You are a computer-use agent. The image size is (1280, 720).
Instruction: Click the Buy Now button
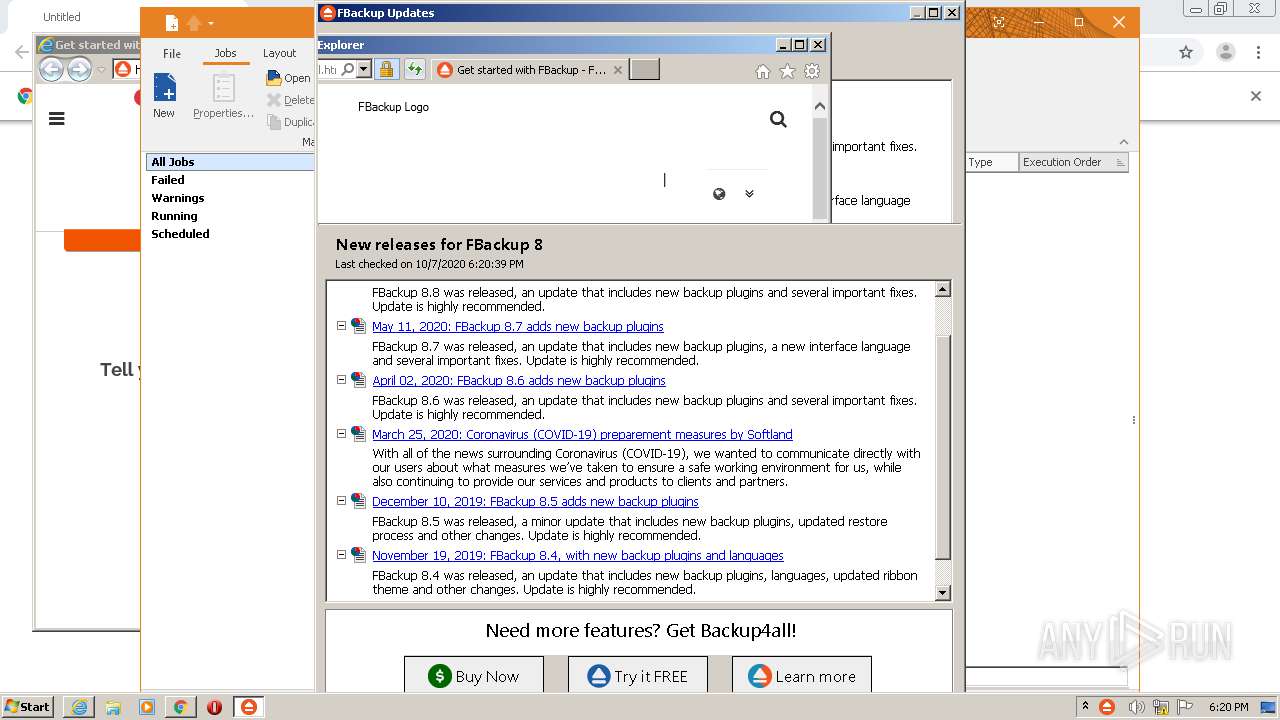click(x=474, y=675)
